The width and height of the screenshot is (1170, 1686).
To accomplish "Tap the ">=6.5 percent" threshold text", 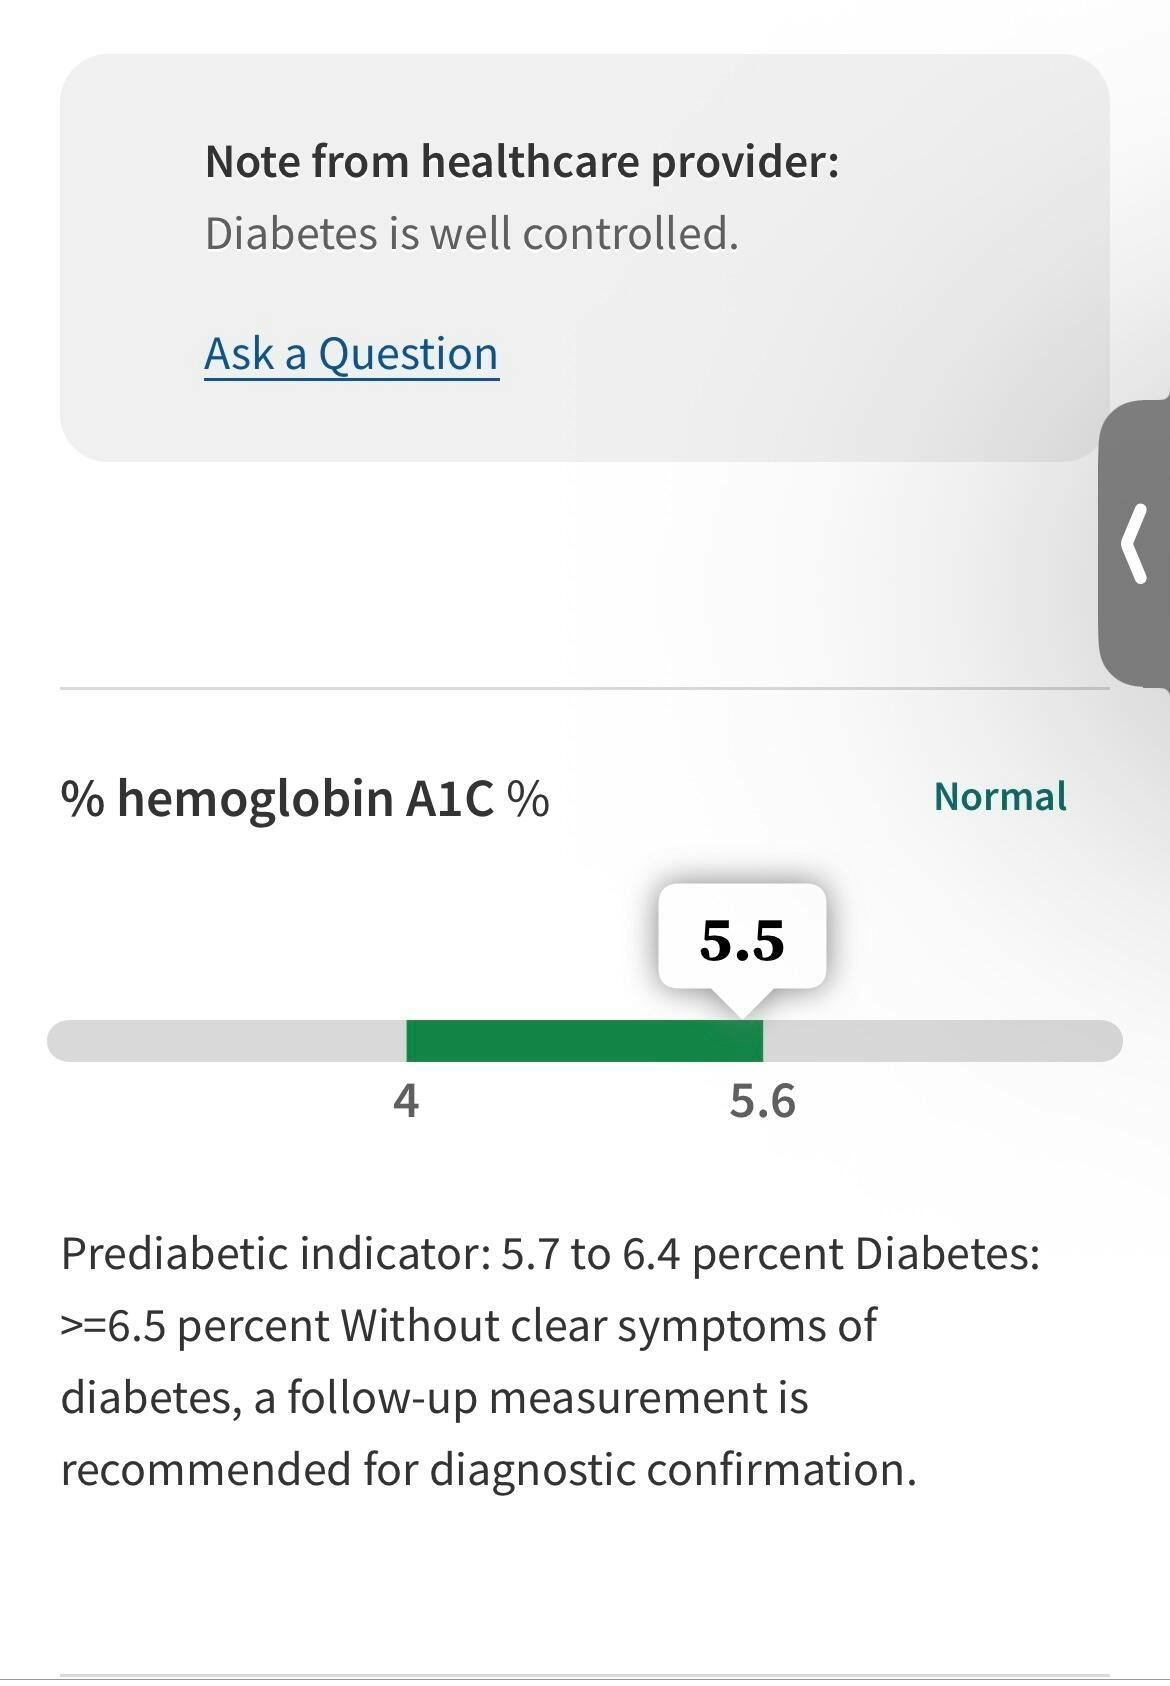I will coord(195,1326).
